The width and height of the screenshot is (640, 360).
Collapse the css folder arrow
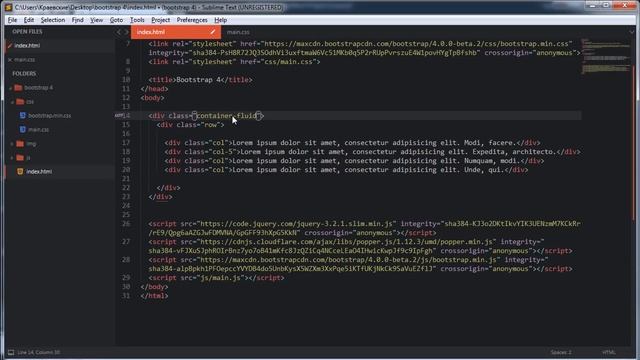13,102
